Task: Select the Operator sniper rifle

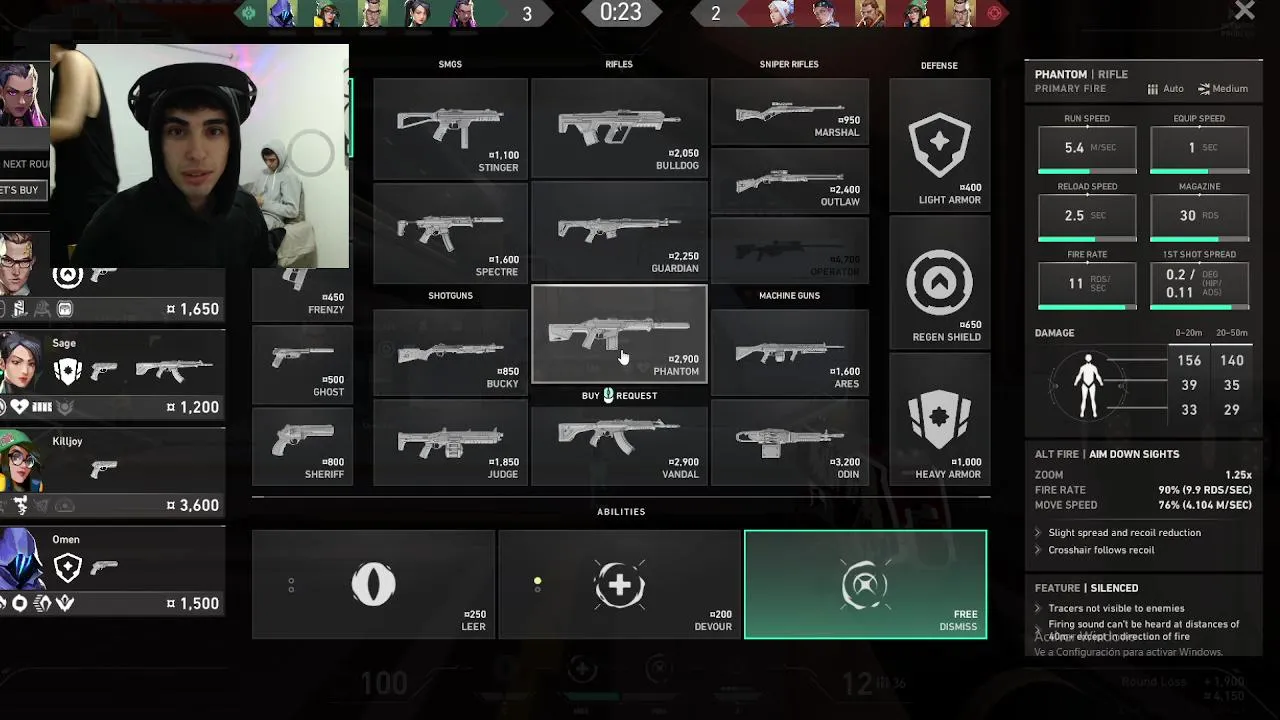Action: coord(789,250)
